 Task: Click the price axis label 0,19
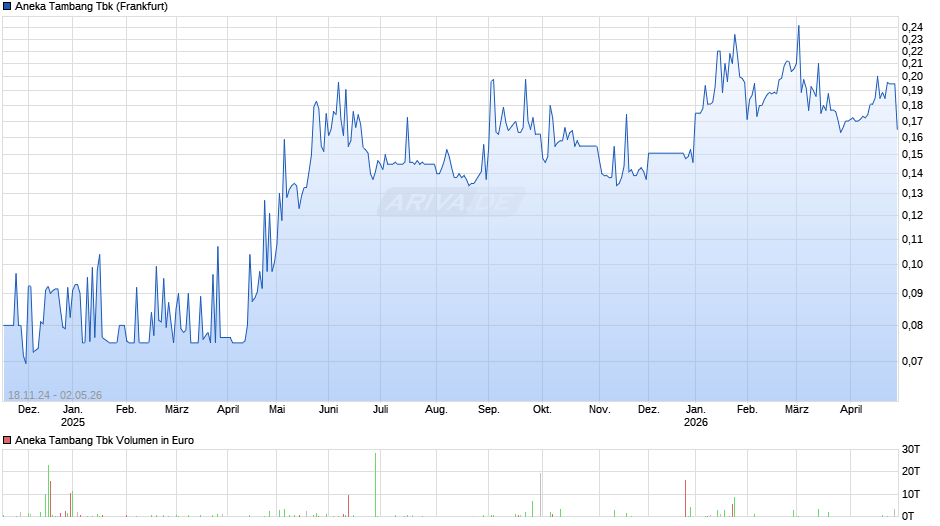912,91
